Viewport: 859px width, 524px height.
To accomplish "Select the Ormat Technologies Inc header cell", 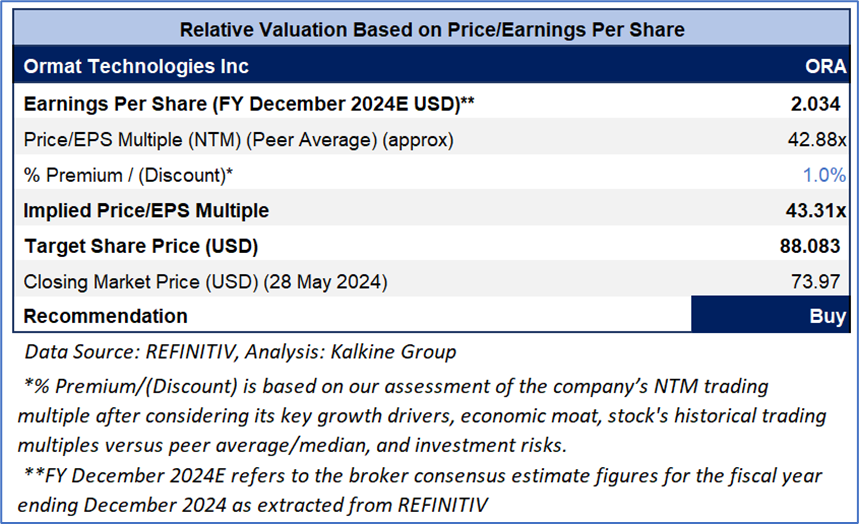I will coord(136,67).
